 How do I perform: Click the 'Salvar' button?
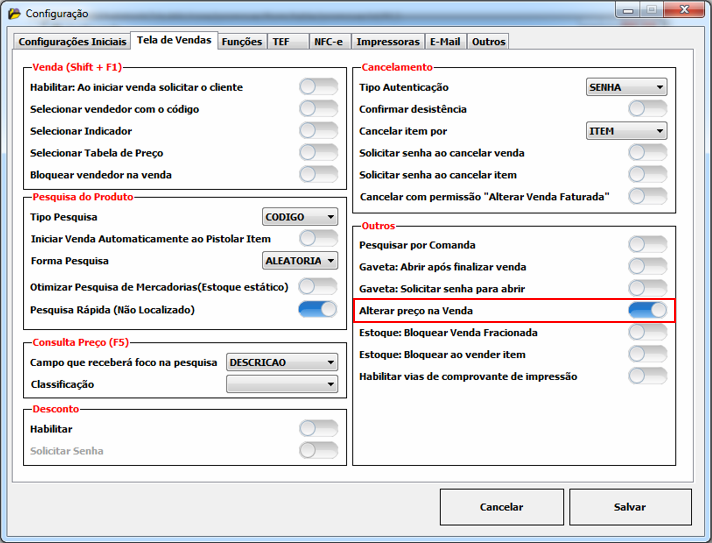pyautogui.click(x=630, y=507)
